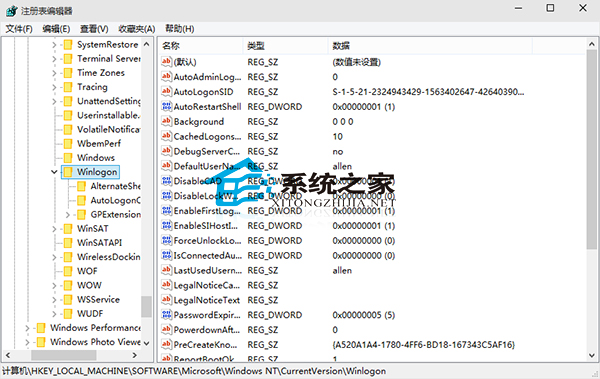Click values list scroll up arrow

click(592, 44)
